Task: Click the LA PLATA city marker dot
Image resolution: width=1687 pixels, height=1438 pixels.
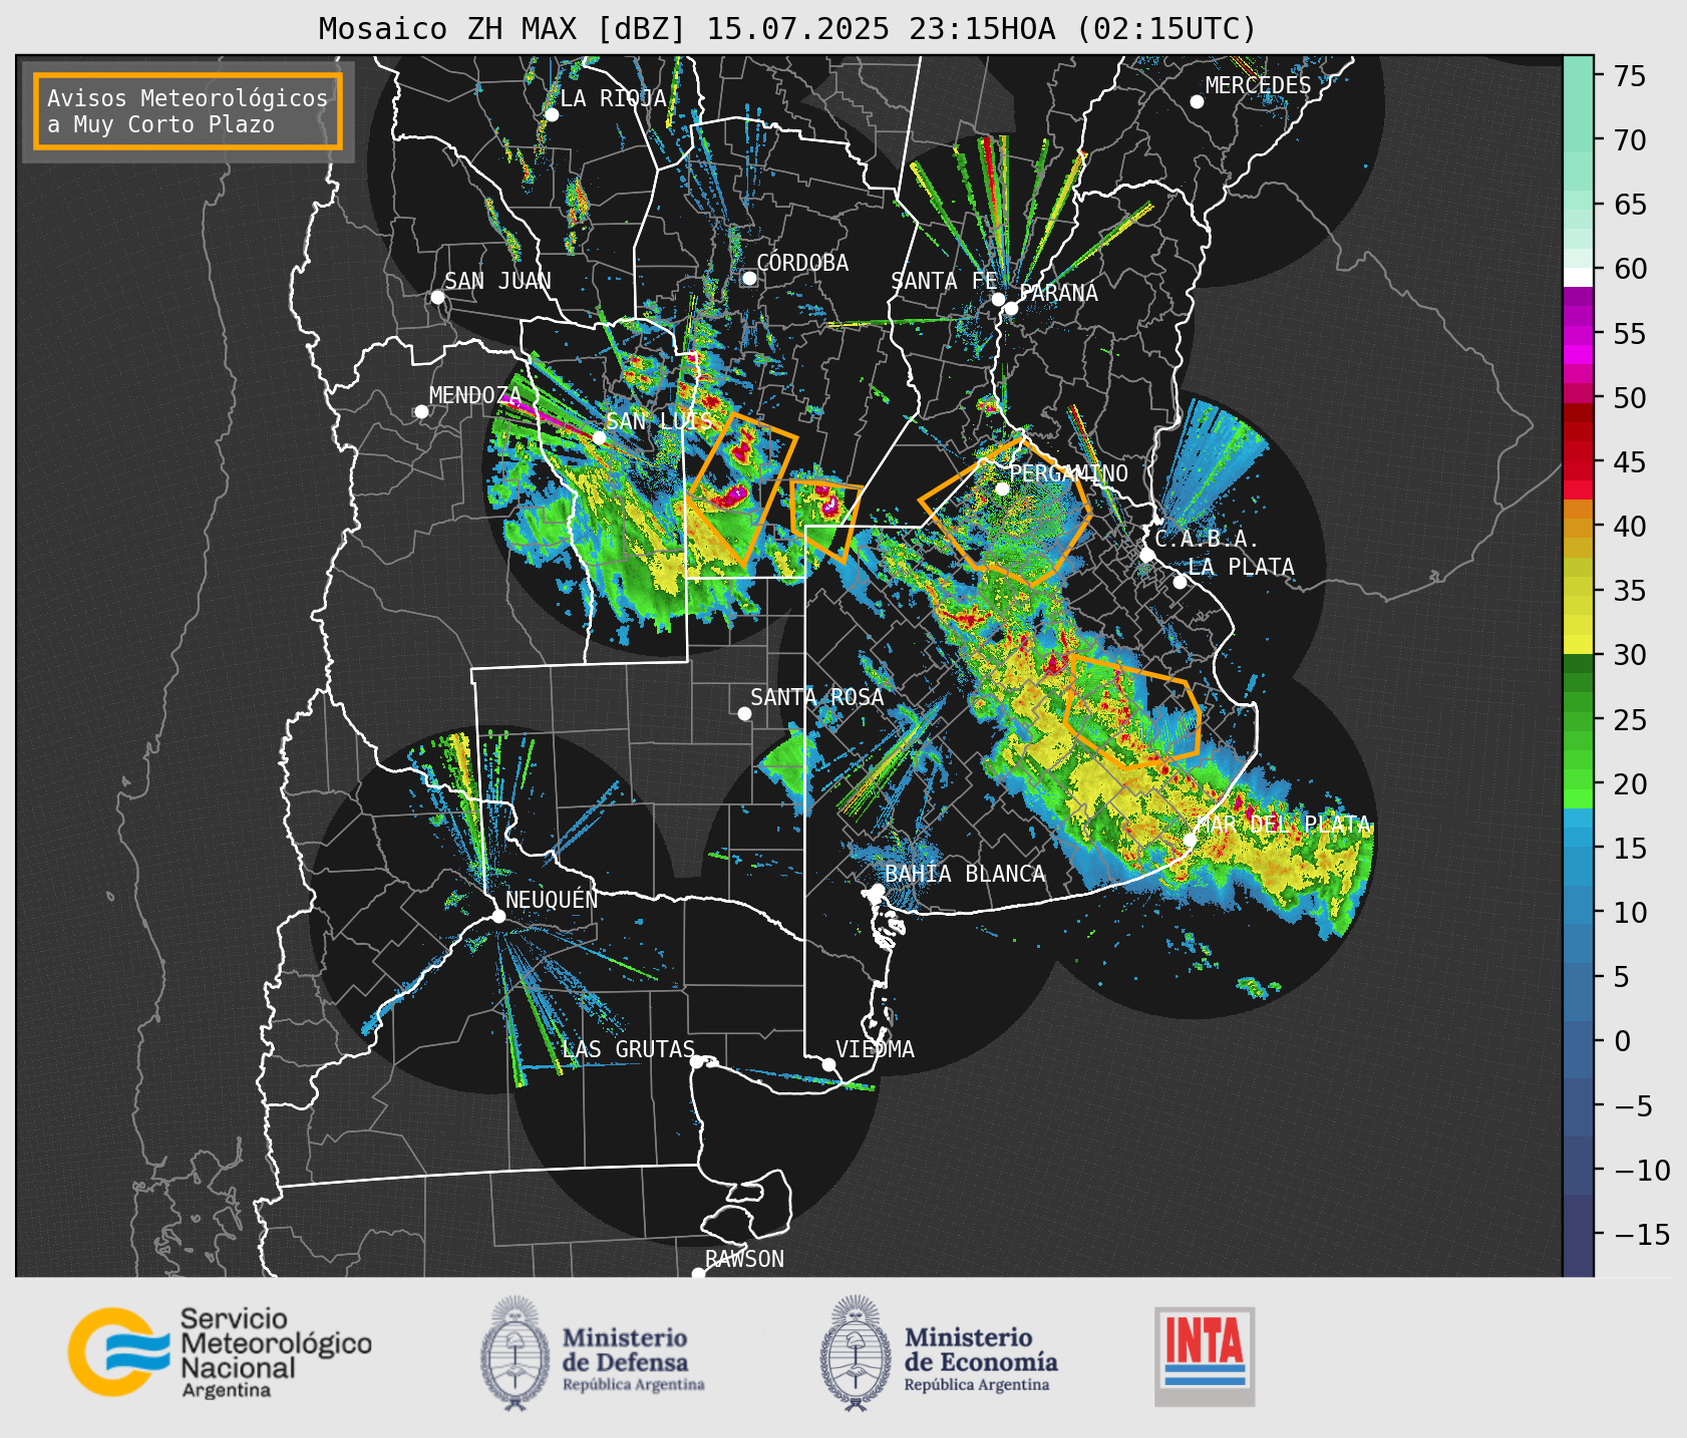Action: click(x=1180, y=582)
